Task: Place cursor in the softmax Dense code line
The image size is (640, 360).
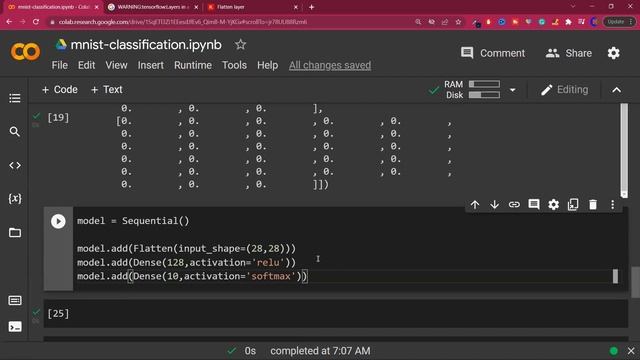Action: coord(192,276)
